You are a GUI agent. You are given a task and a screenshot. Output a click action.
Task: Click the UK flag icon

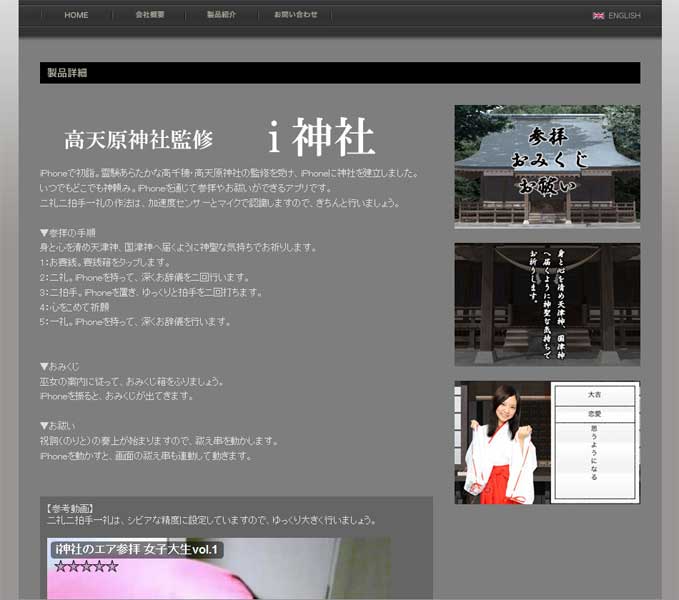tap(598, 16)
